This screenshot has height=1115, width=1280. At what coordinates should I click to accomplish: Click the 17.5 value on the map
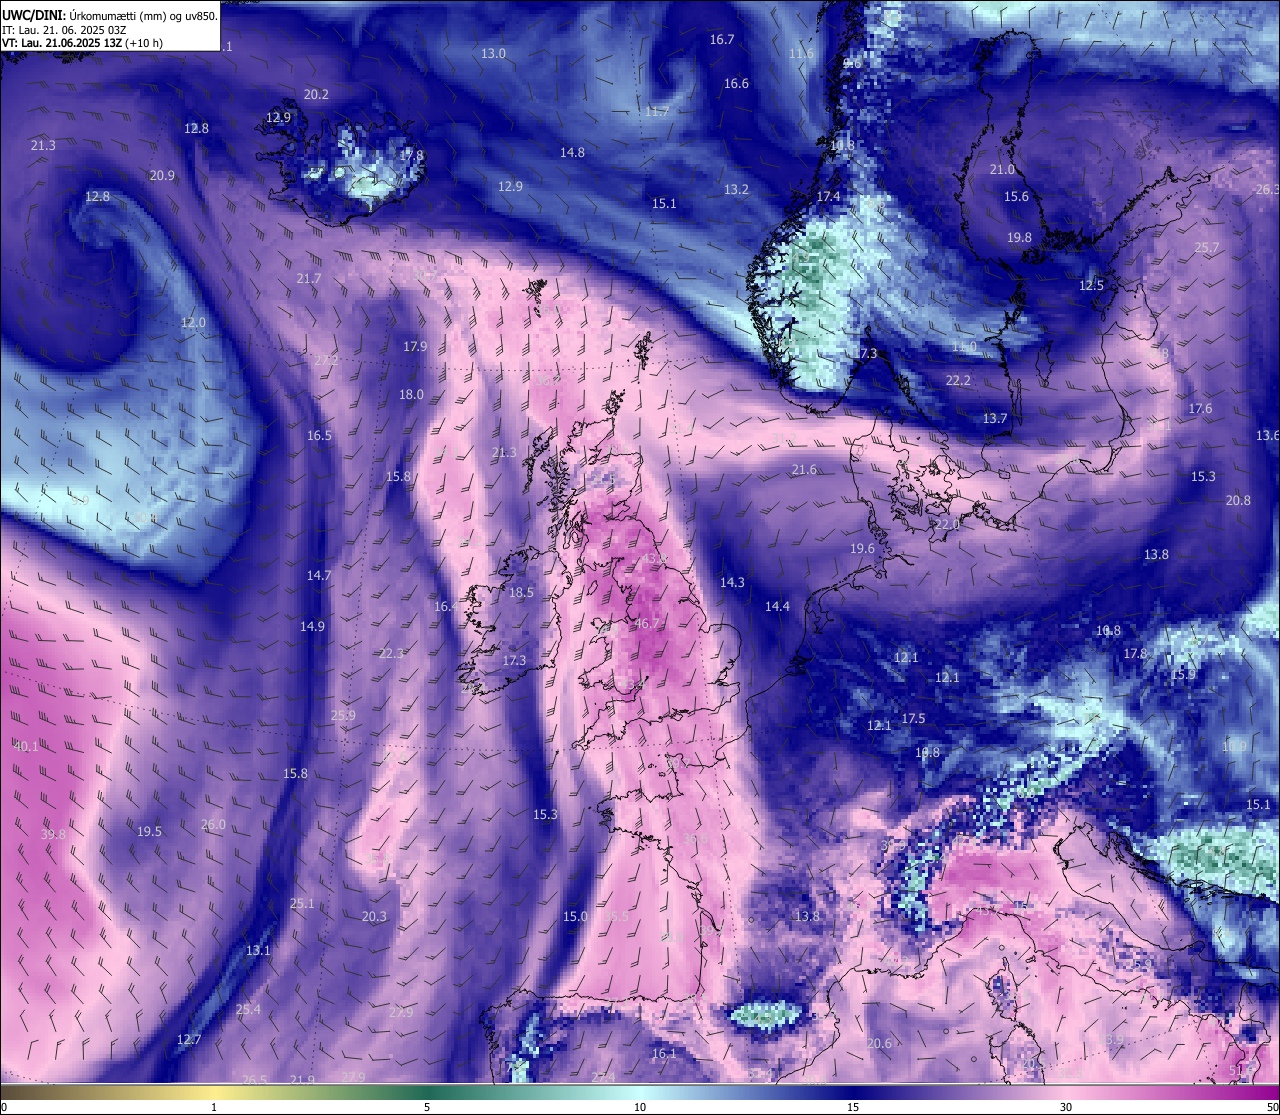click(913, 718)
